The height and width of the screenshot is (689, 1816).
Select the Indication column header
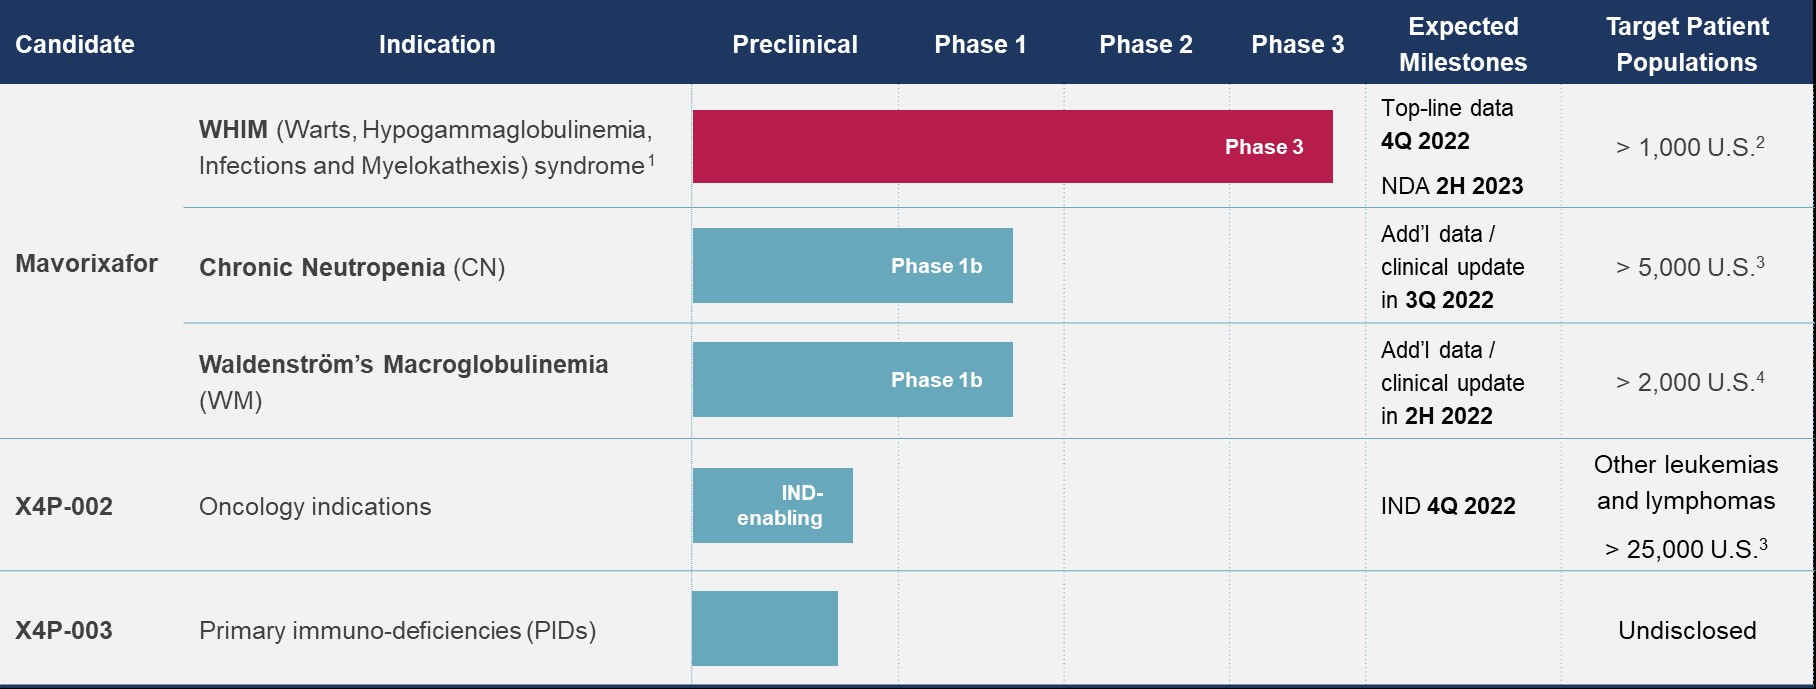click(437, 44)
